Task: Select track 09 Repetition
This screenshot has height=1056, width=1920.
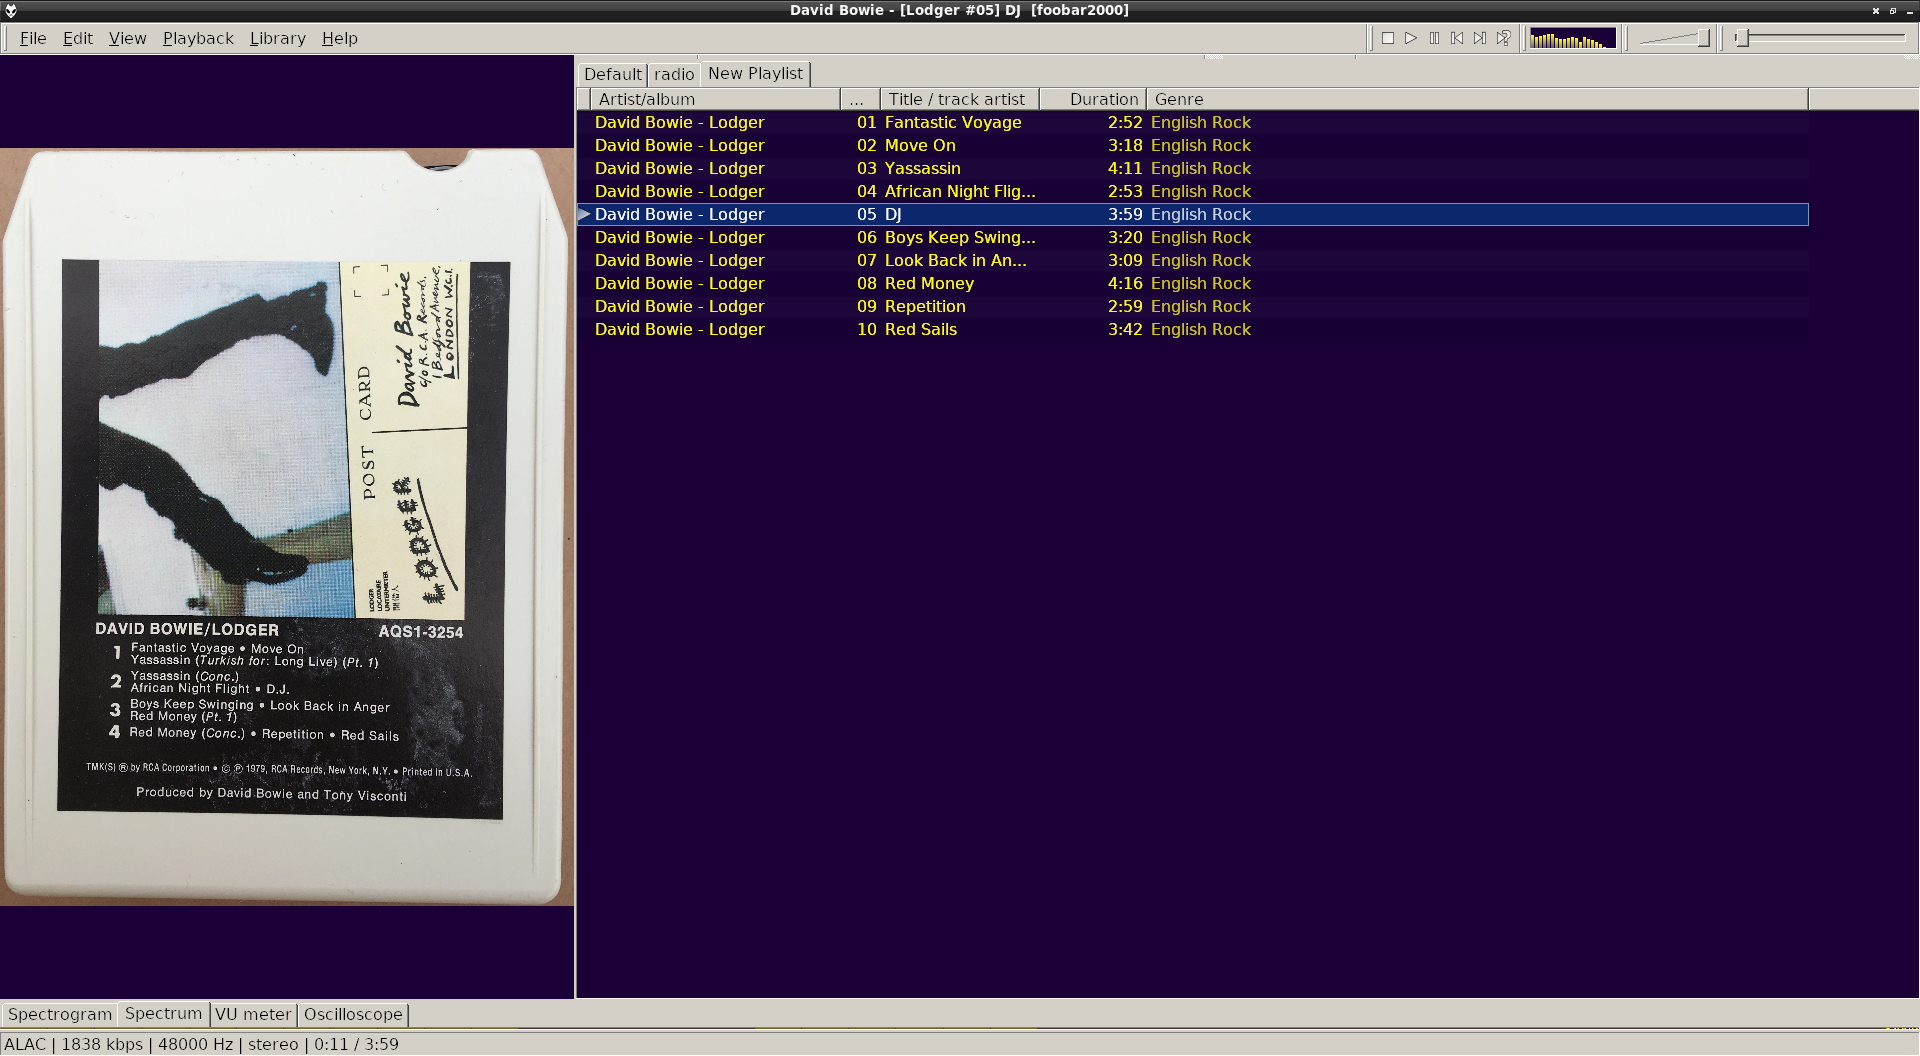Action: tap(1193, 306)
